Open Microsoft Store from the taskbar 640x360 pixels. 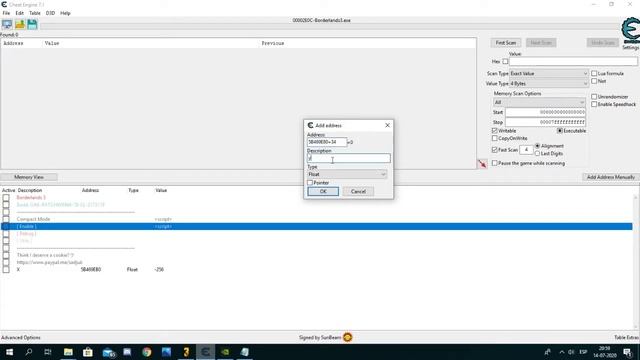[87, 352]
